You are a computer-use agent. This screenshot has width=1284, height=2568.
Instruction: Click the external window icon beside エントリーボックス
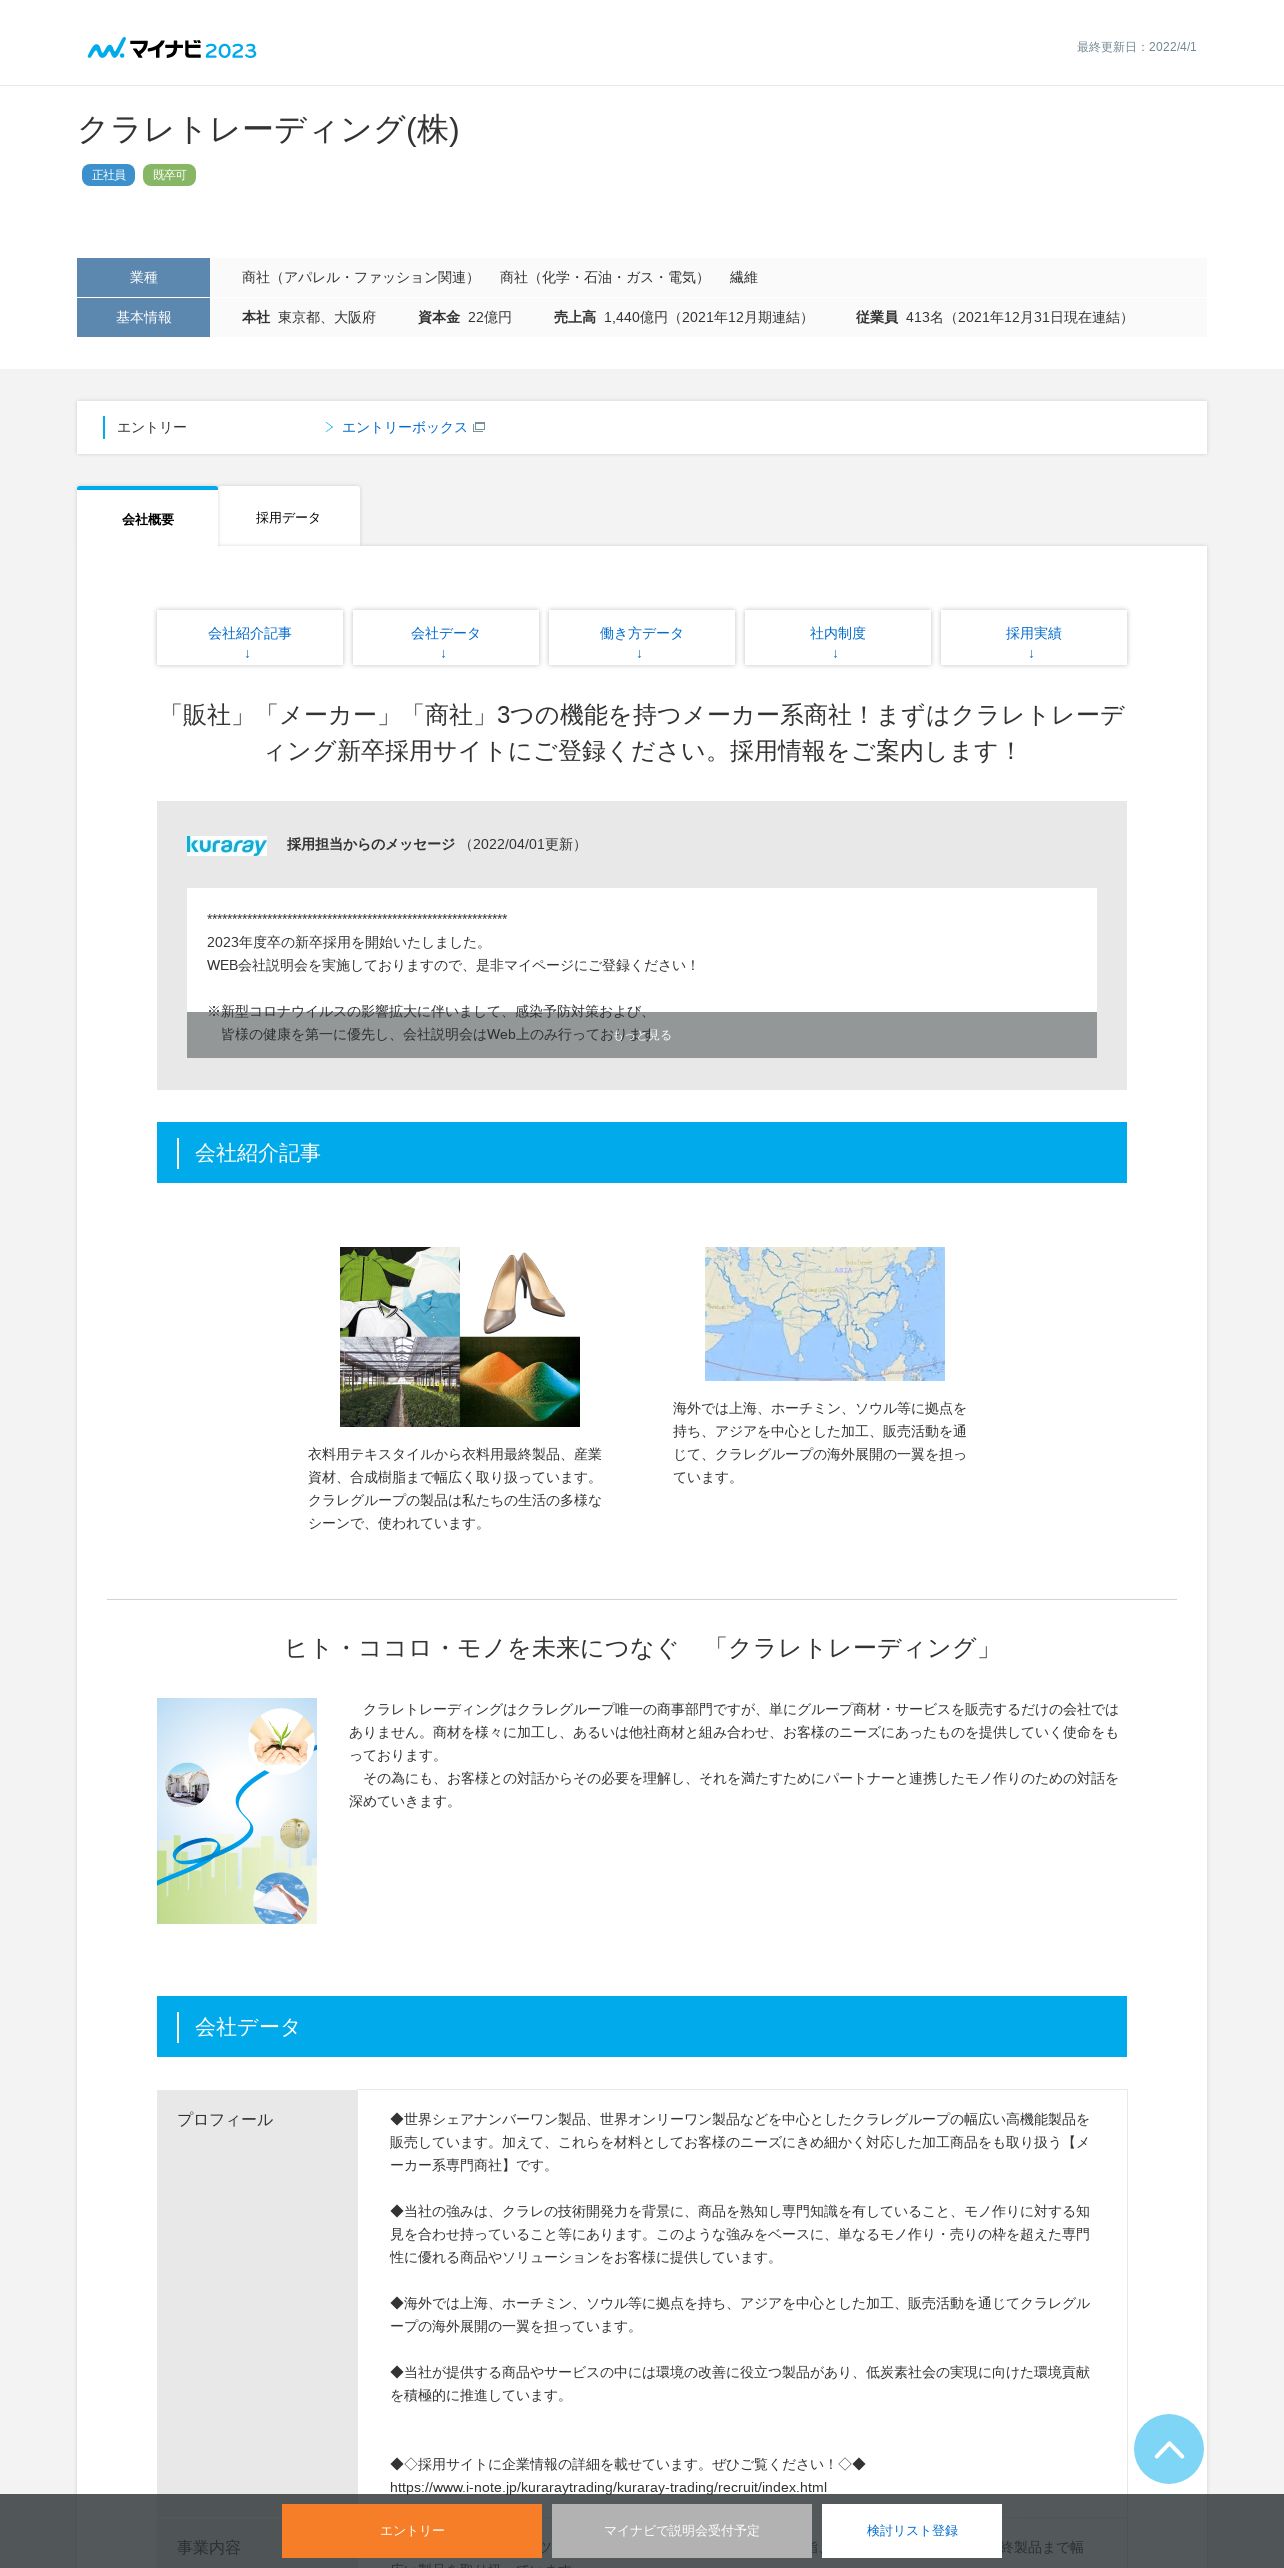(479, 427)
